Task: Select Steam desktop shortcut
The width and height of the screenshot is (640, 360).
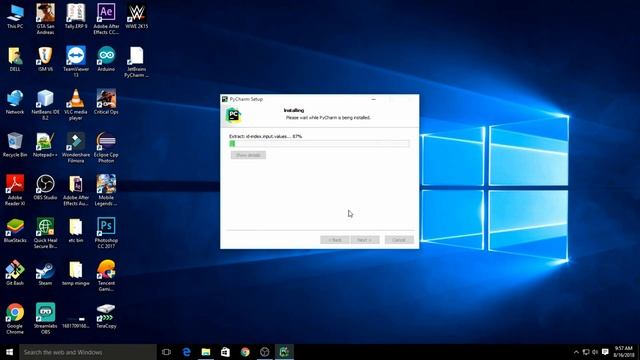Action: pos(45,273)
